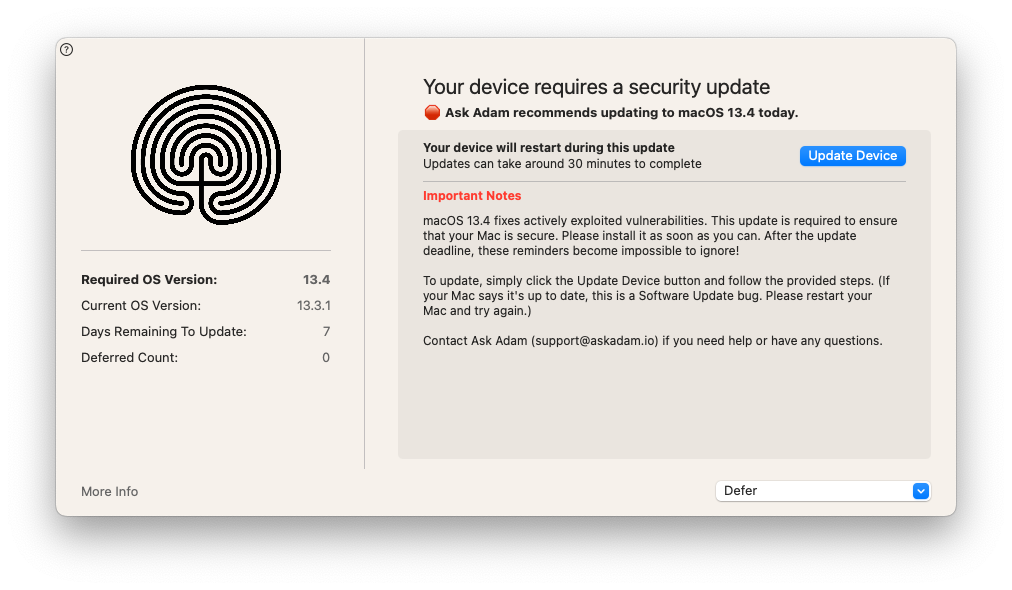Open the More Info link
This screenshot has height=590, width=1012.
[x=110, y=491]
